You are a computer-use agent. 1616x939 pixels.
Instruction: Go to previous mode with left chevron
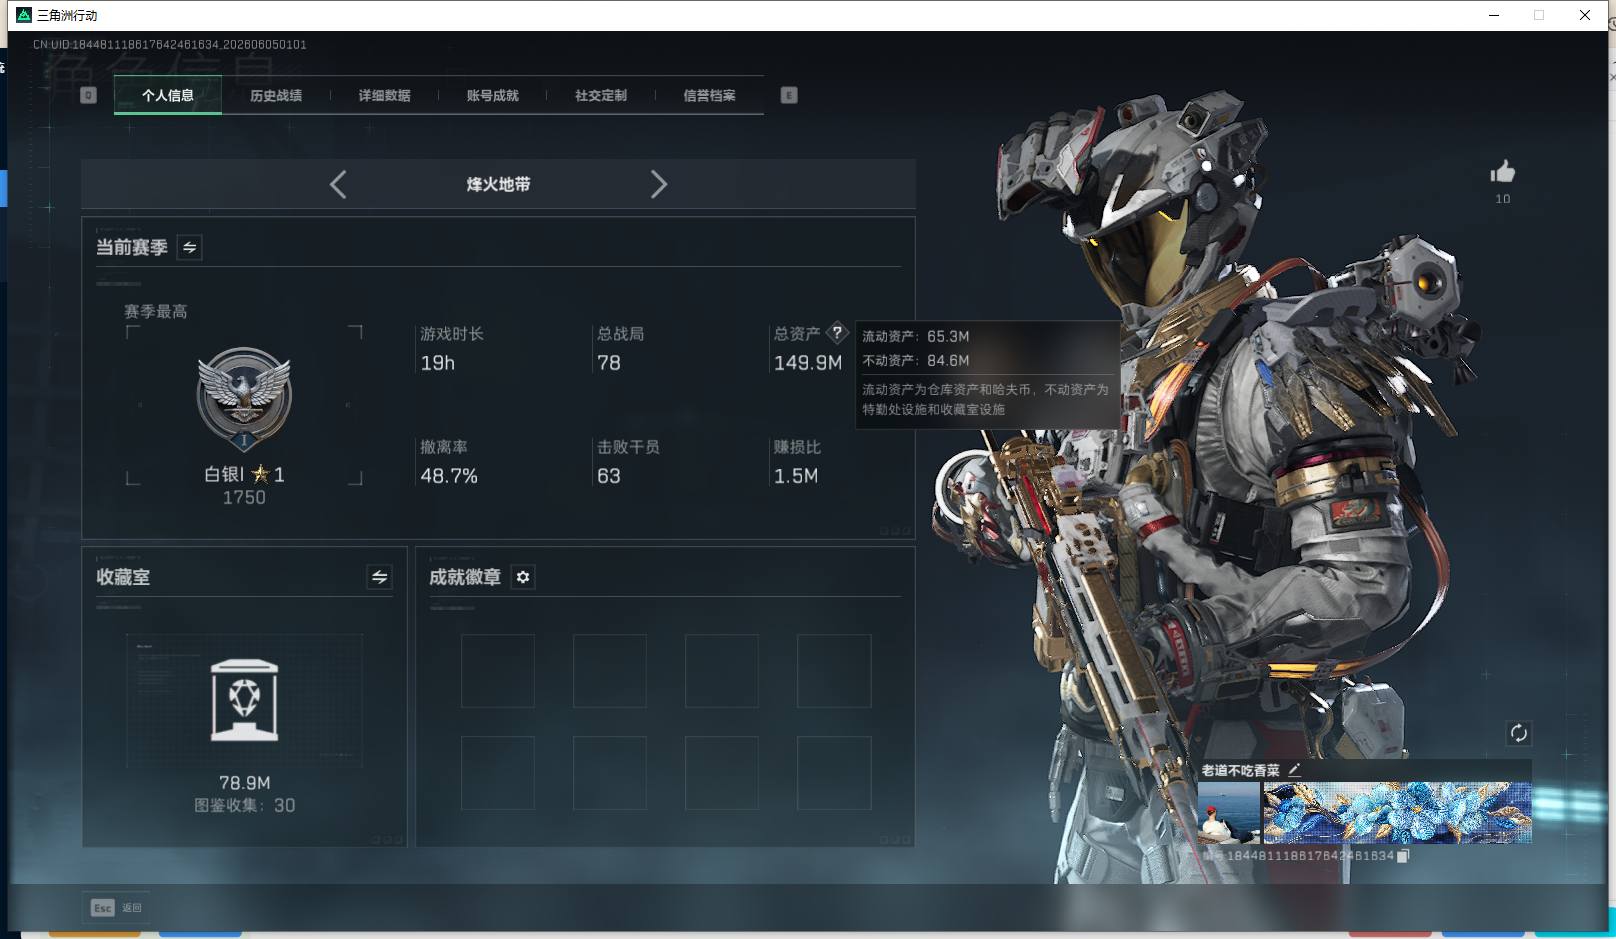pyautogui.click(x=338, y=184)
